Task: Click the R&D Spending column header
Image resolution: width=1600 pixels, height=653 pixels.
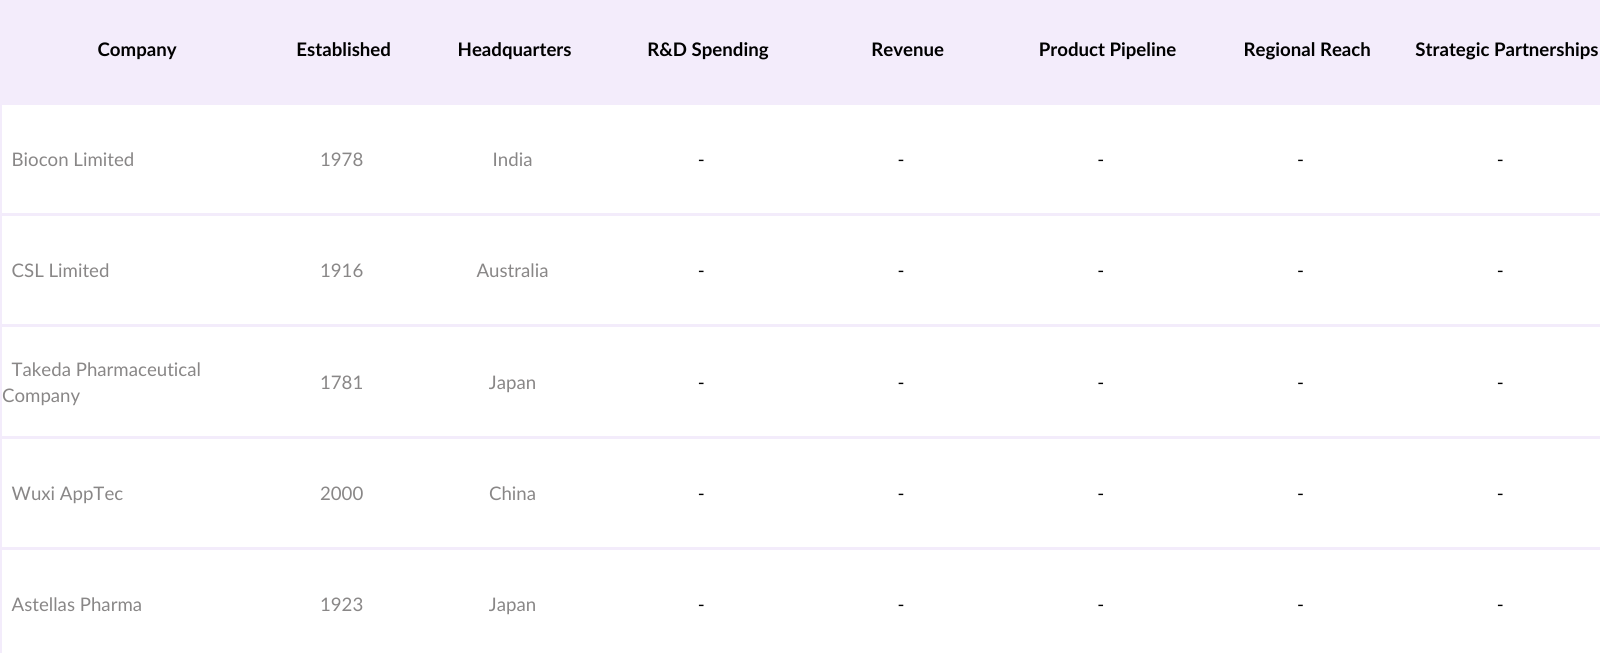Action: [707, 50]
